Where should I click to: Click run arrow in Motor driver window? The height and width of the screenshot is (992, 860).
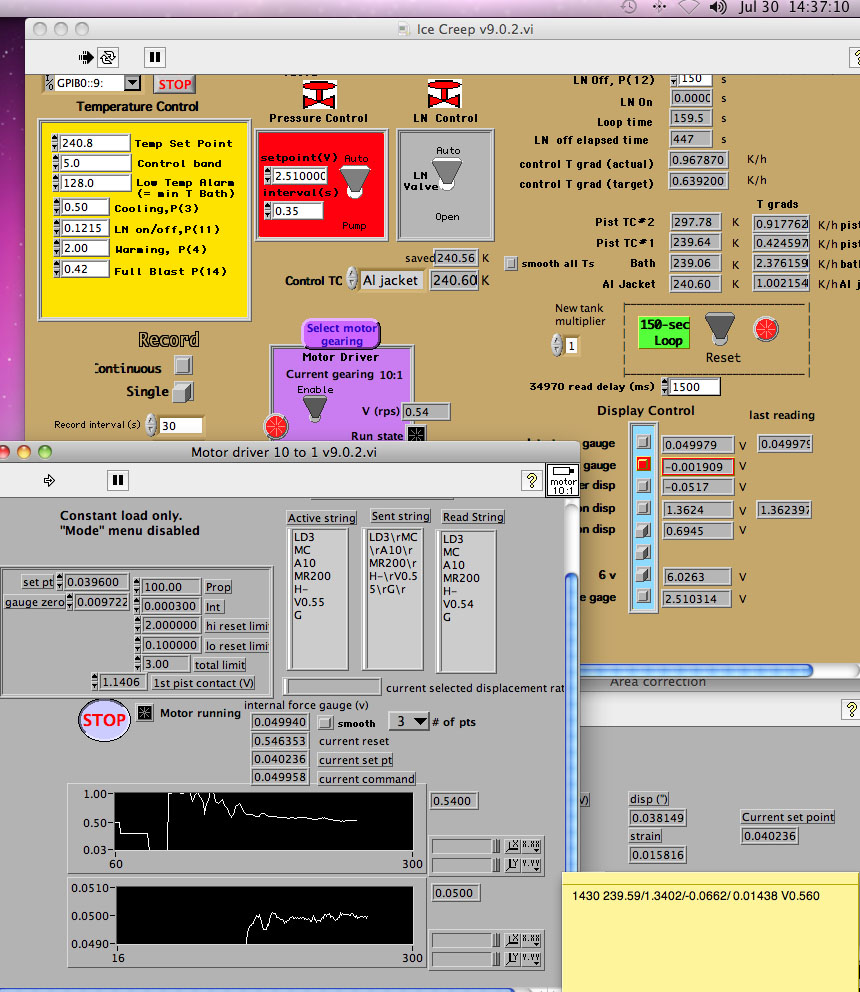pos(50,480)
